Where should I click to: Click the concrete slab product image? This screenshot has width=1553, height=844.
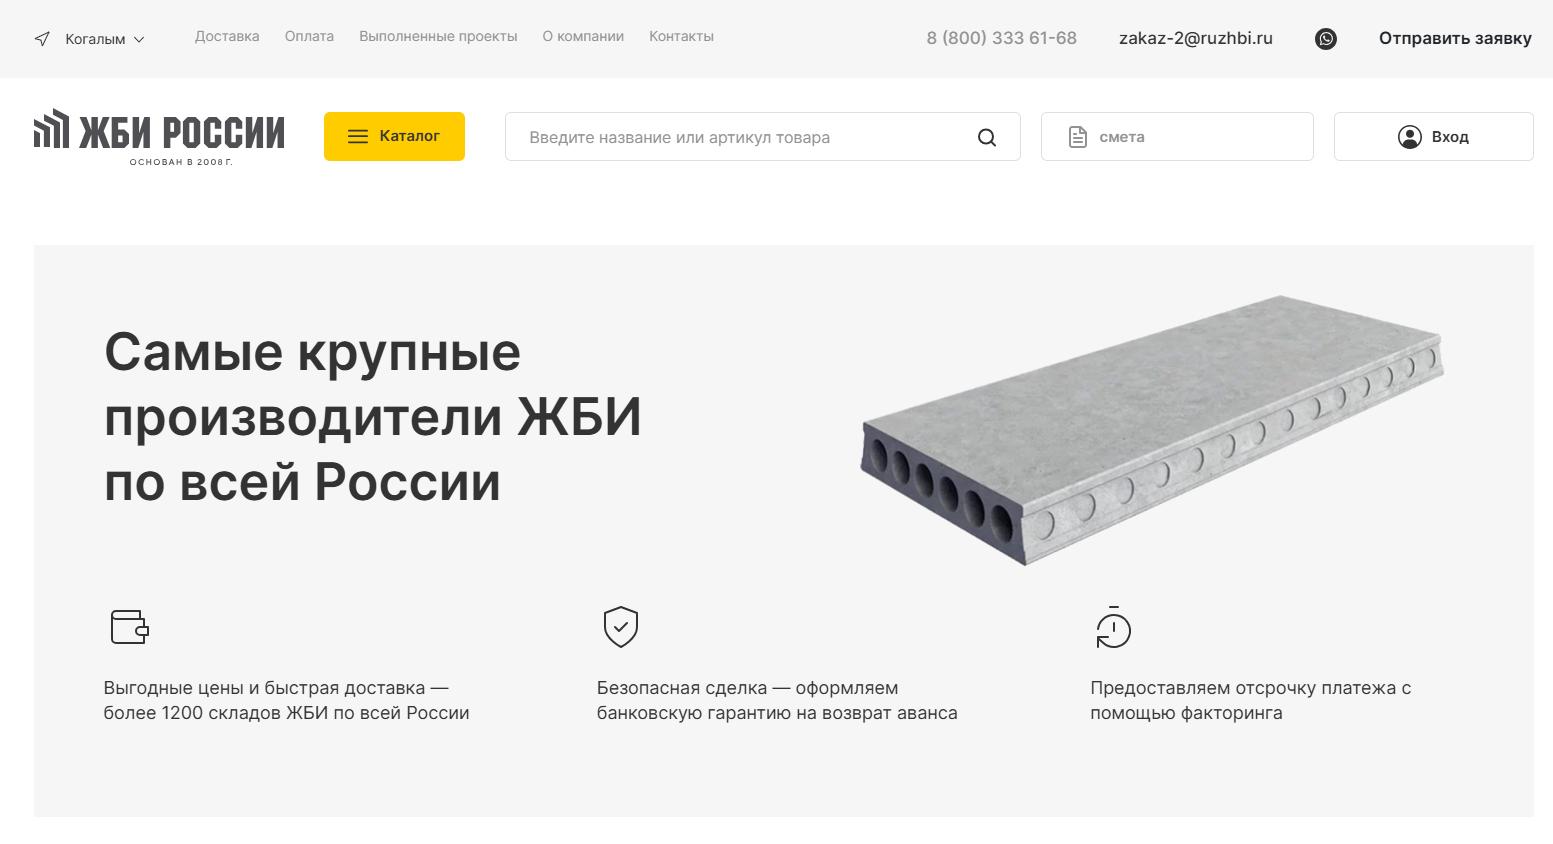(x=1152, y=428)
